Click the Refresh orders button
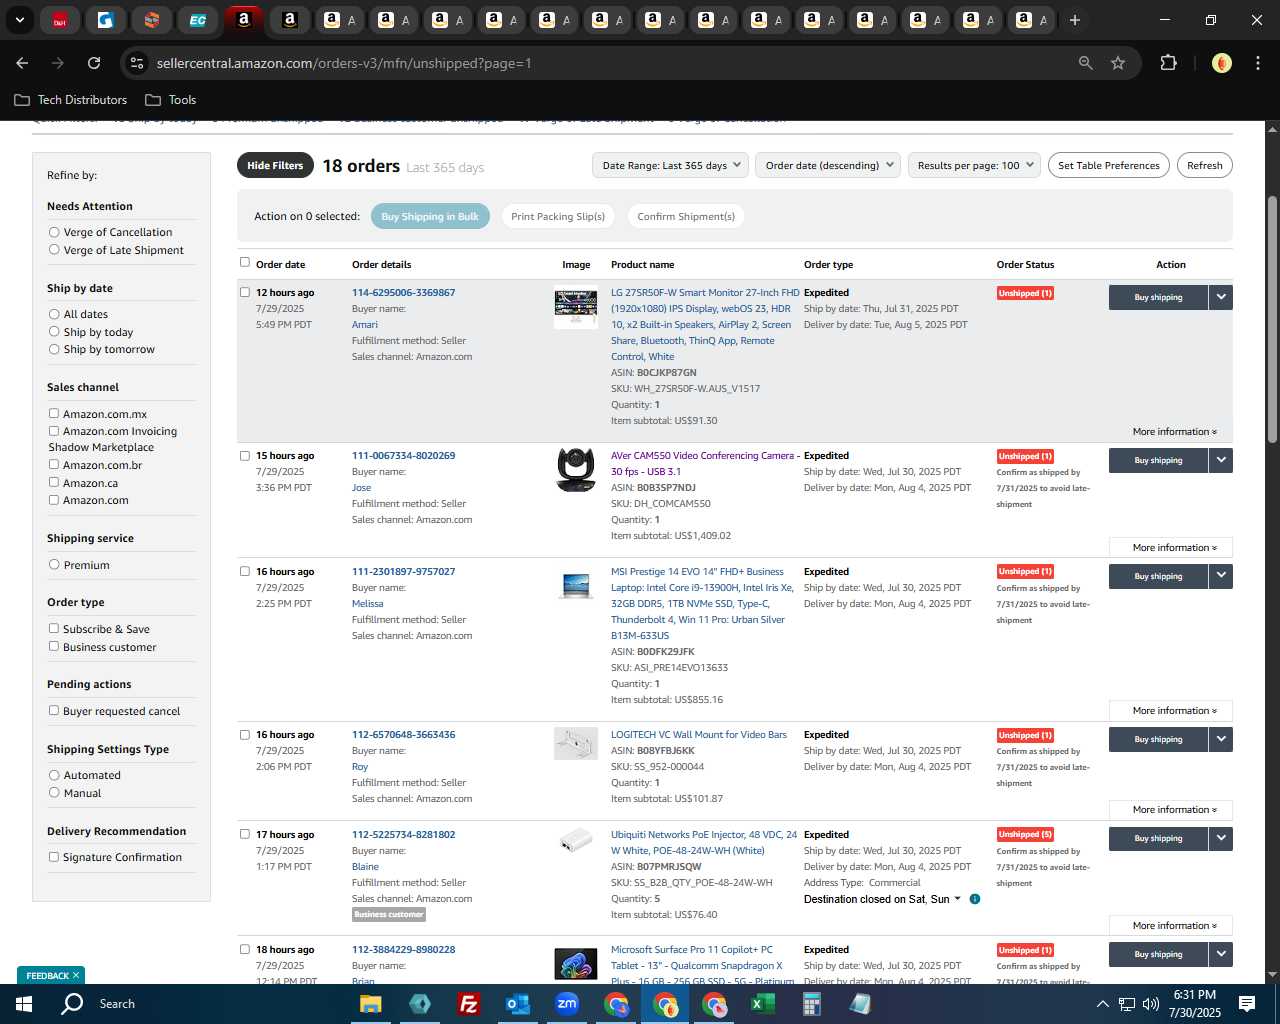The image size is (1280, 1024). click(x=1205, y=165)
